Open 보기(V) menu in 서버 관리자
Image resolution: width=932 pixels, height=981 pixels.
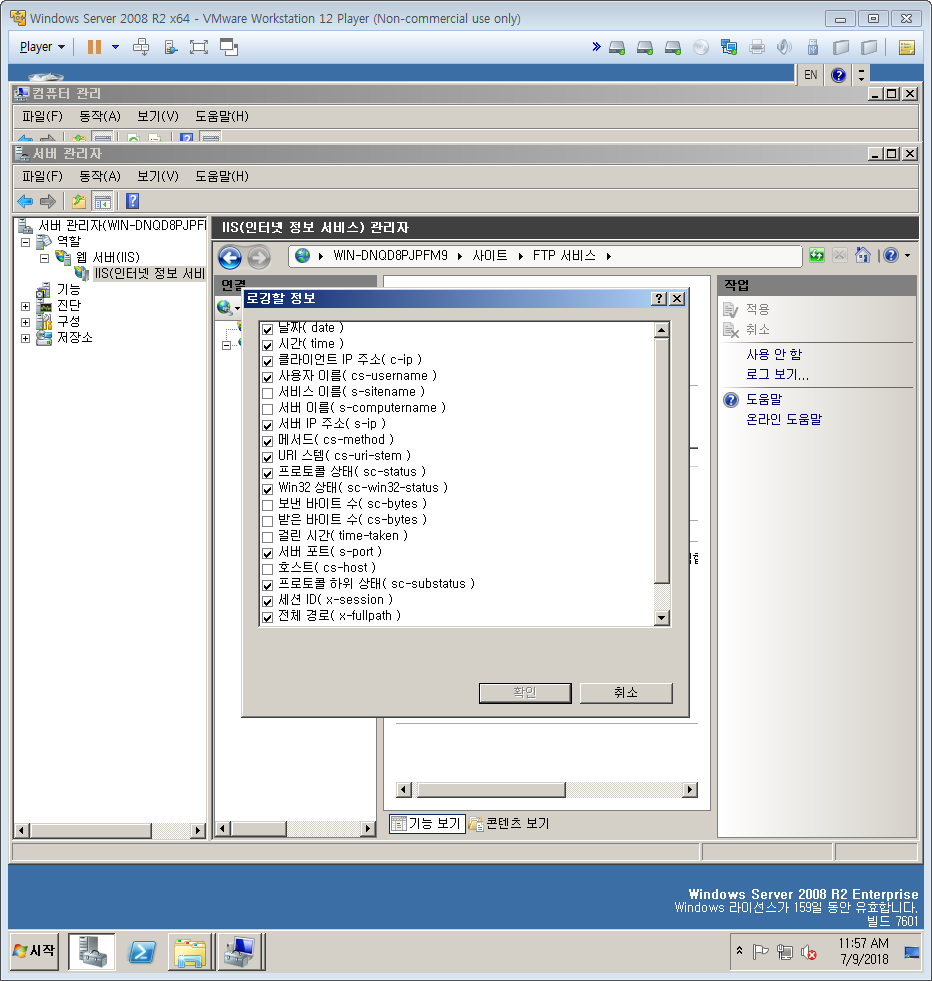click(x=158, y=176)
